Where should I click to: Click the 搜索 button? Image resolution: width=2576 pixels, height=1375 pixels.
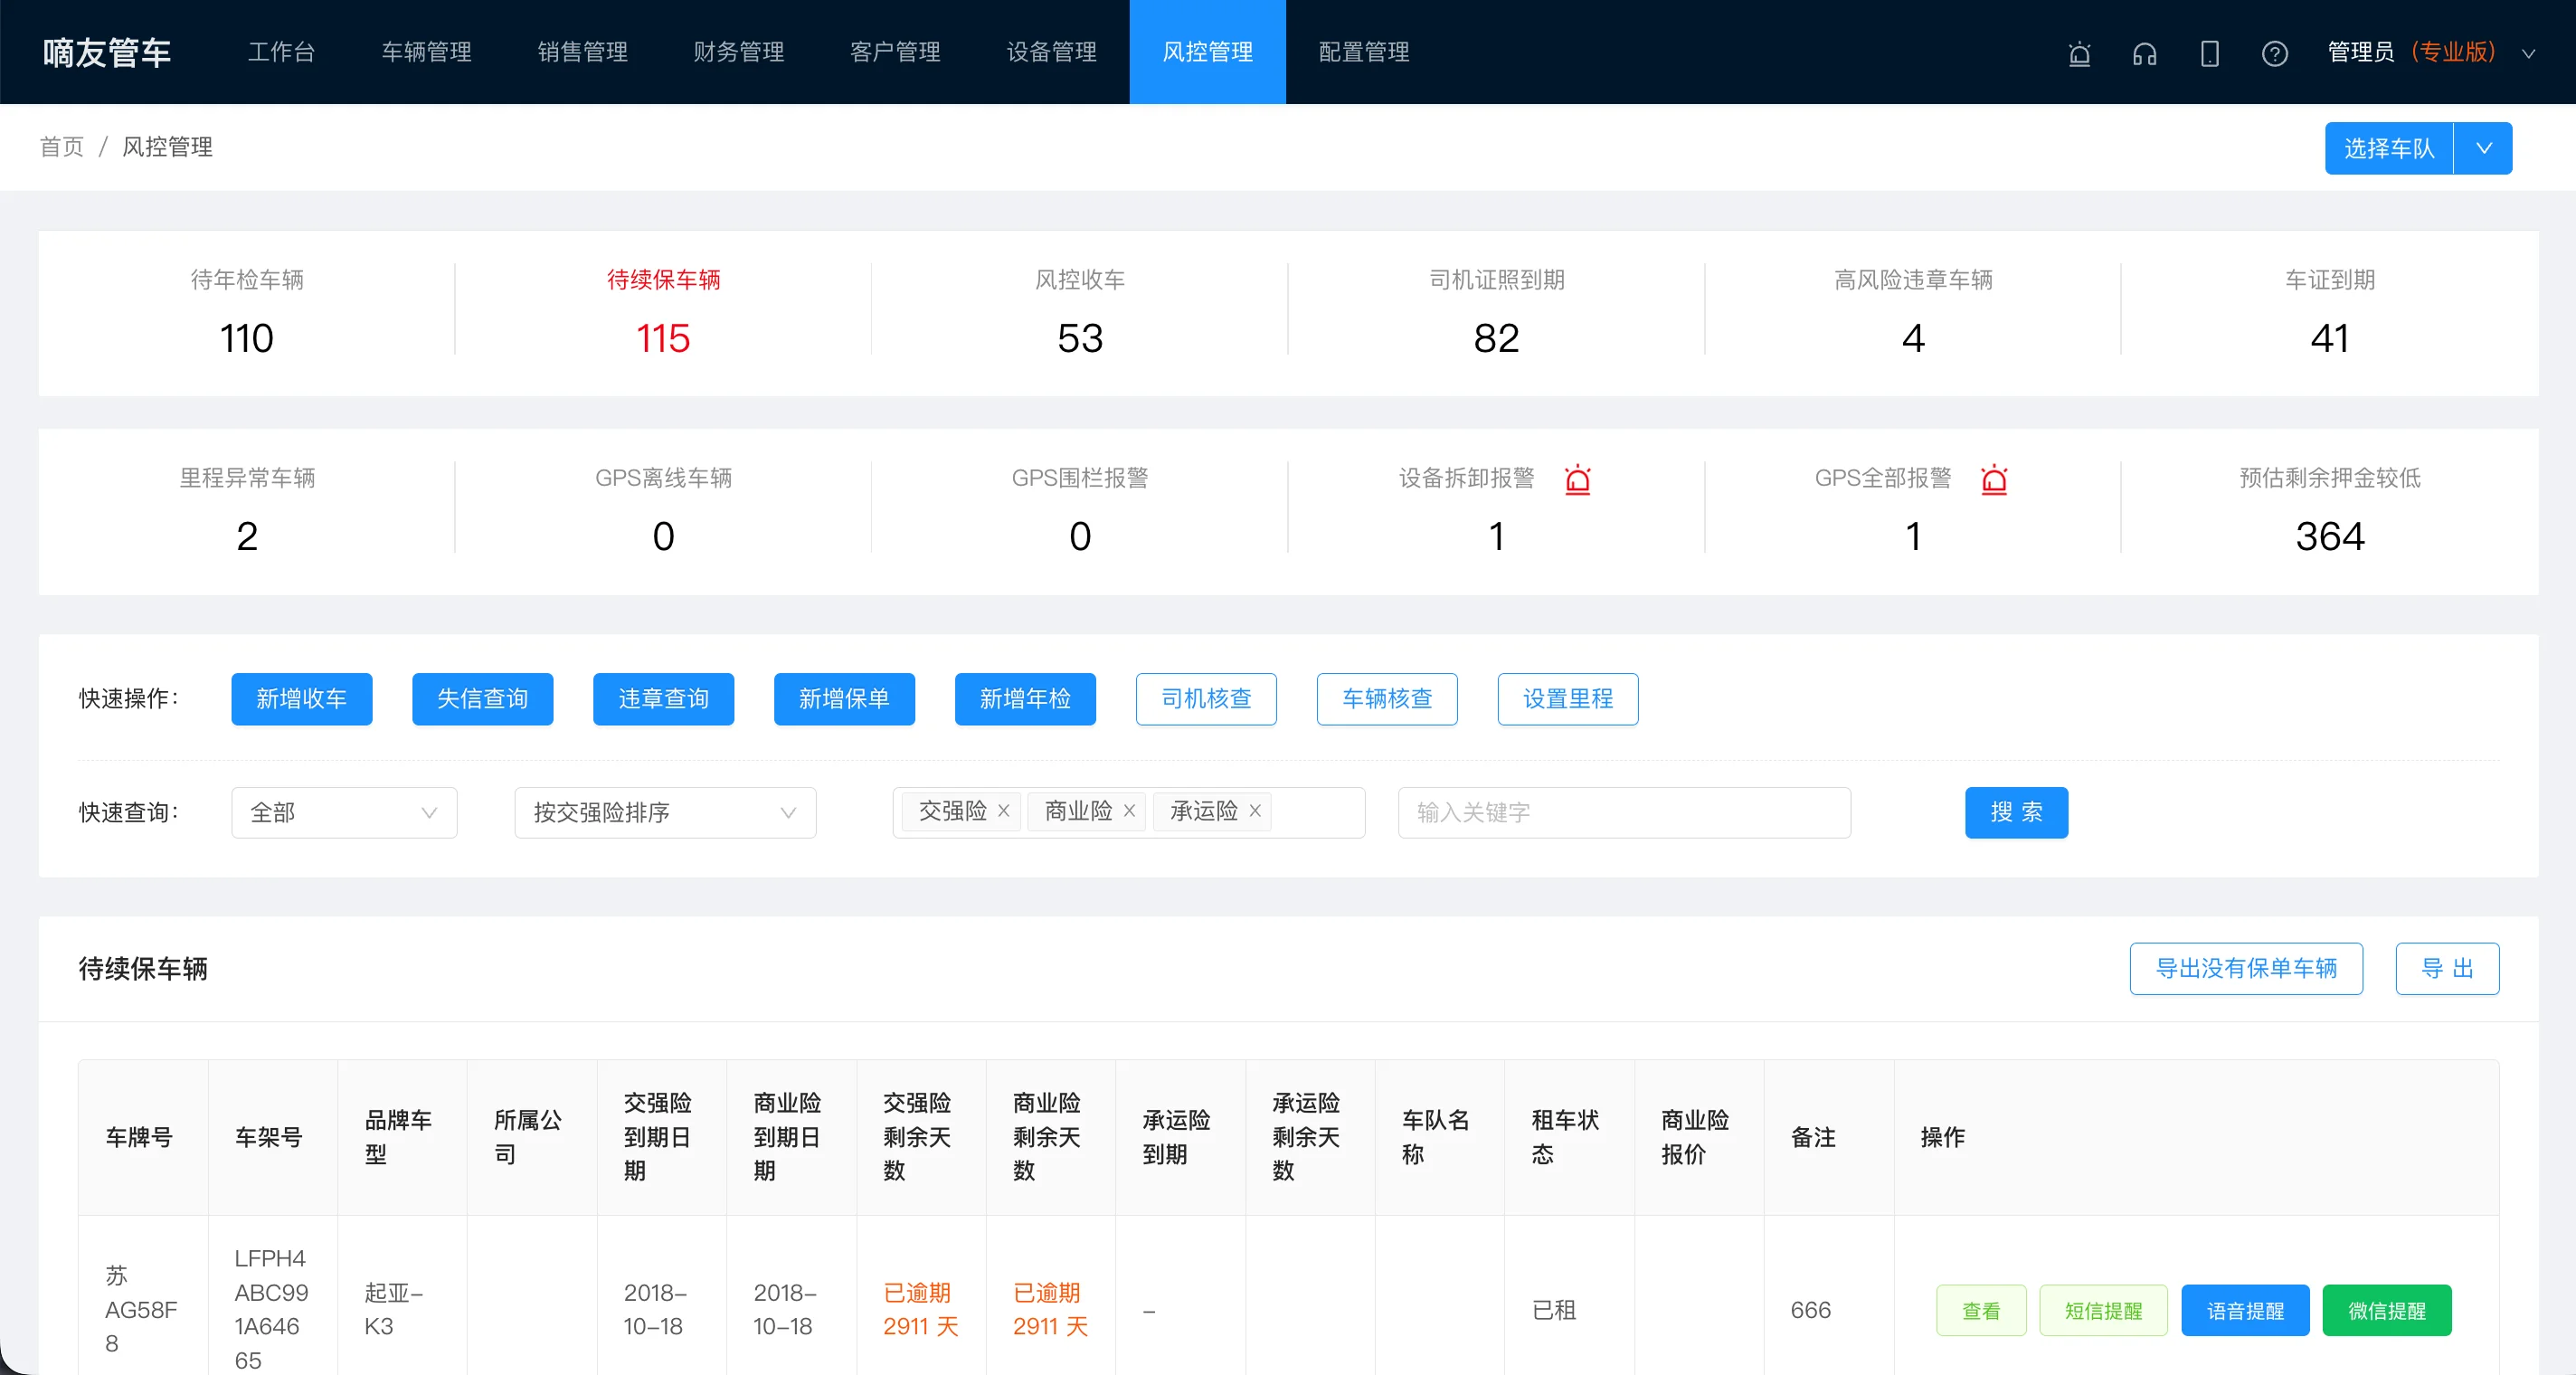(2016, 812)
